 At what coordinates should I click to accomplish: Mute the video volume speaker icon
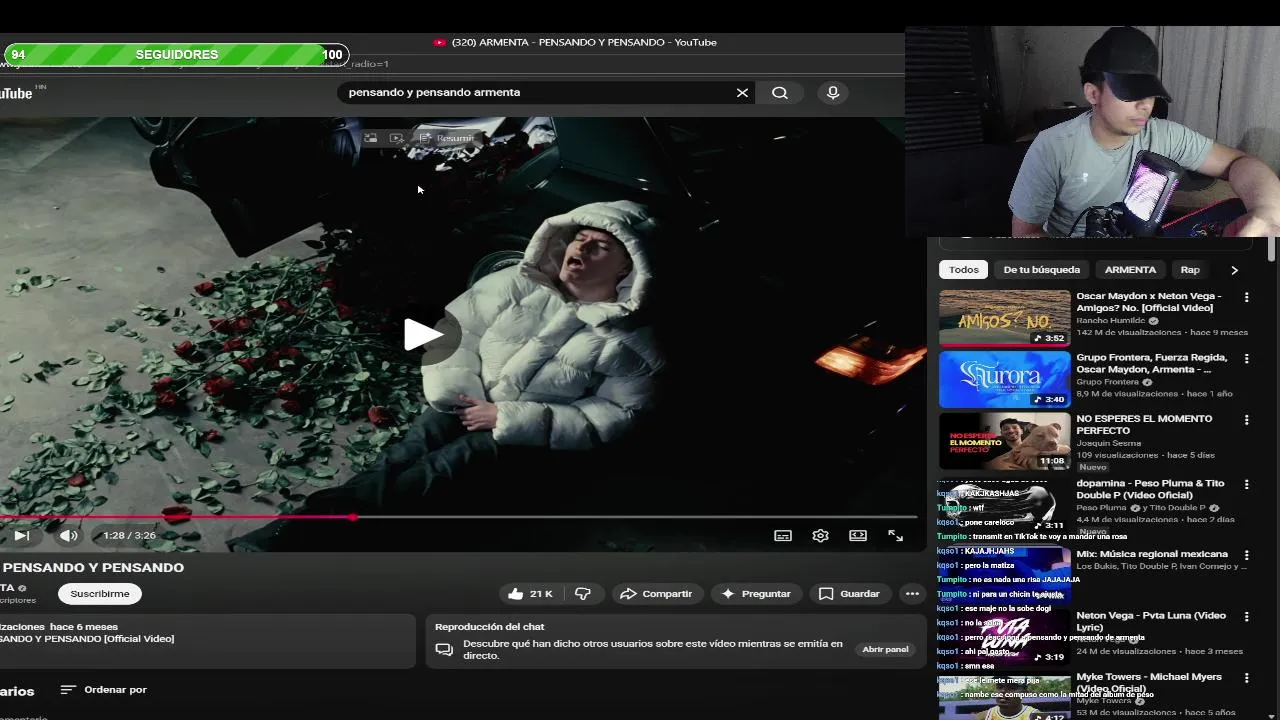[x=68, y=535]
